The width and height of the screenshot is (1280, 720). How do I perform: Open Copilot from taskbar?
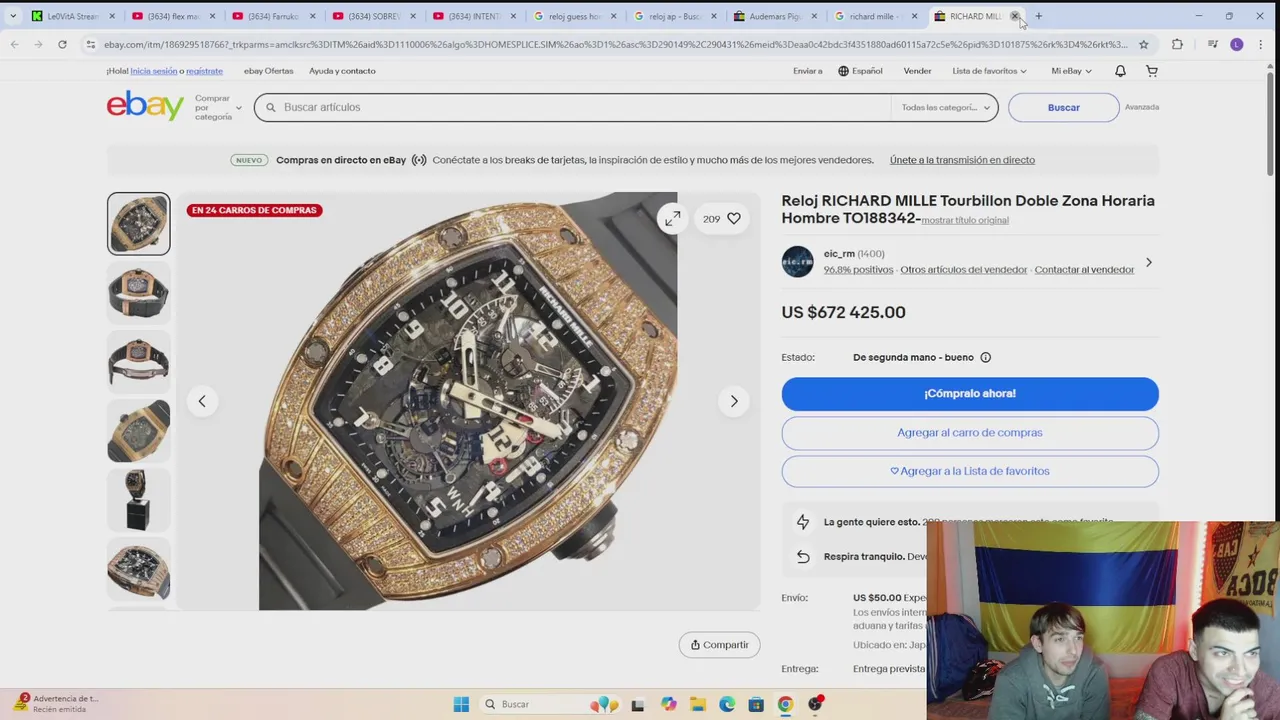coord(669,704)
